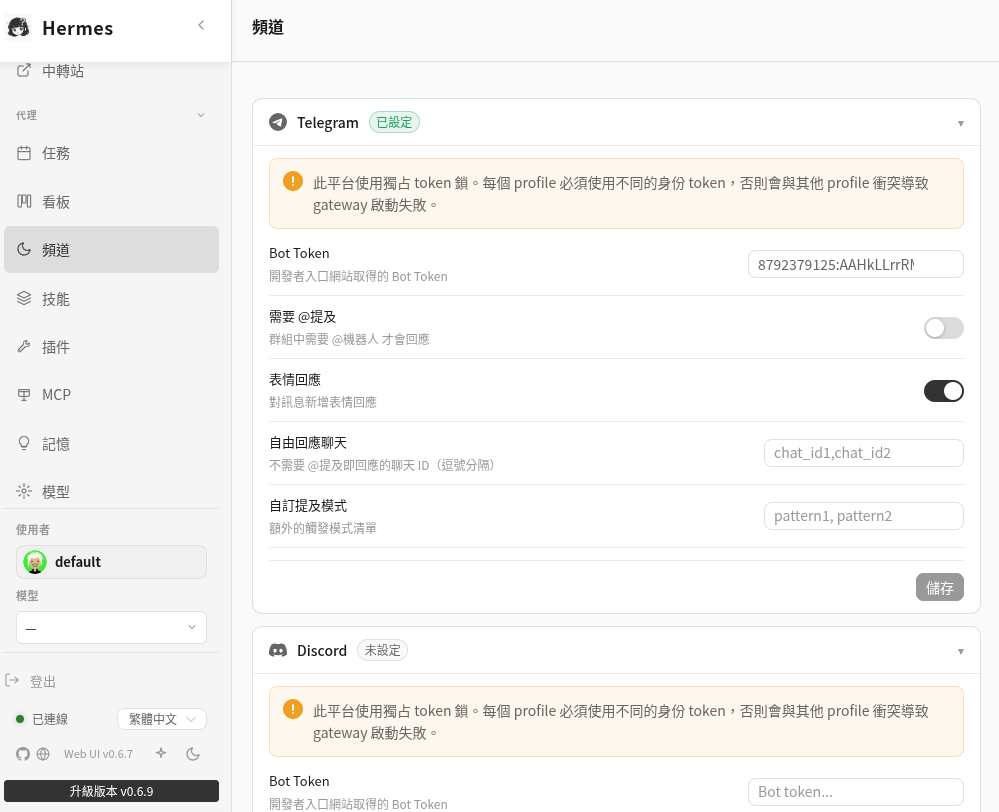The height and width of the screenshot is (812, 999).
Task: Collapse the Telegram channel panel
Action: click(961, 124)
